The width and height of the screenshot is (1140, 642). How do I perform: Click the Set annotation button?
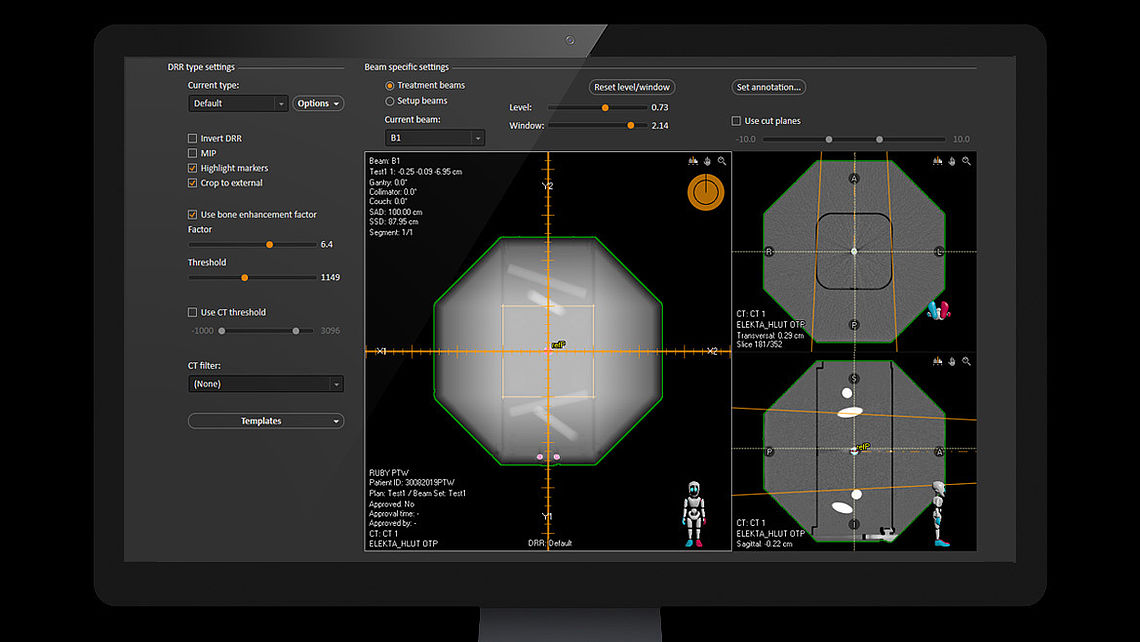(x=768, y=87)
